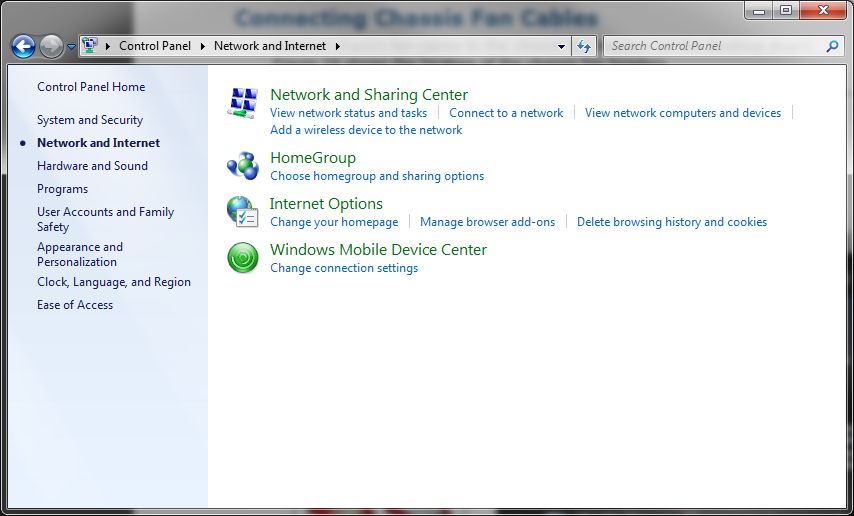Click Network and Internet breadcrumb segment

click(x=270, y=46)
